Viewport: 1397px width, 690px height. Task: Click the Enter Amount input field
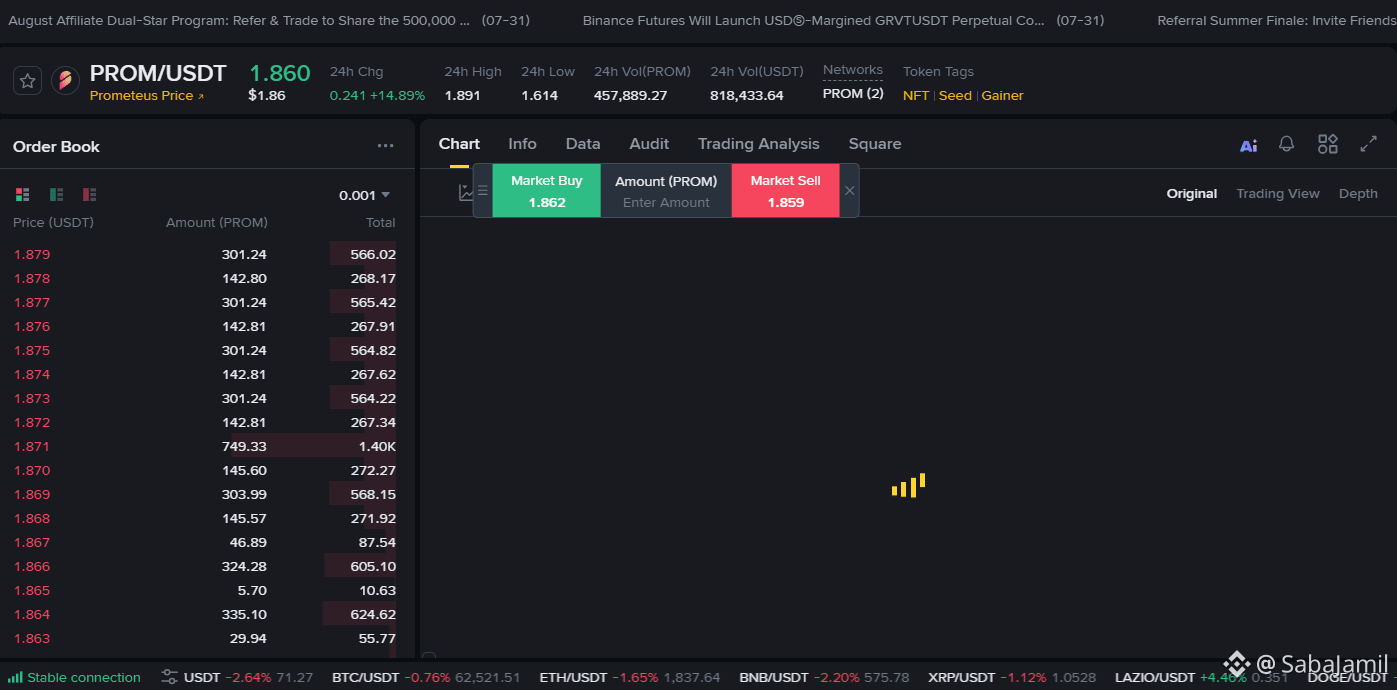pos(666,202)
